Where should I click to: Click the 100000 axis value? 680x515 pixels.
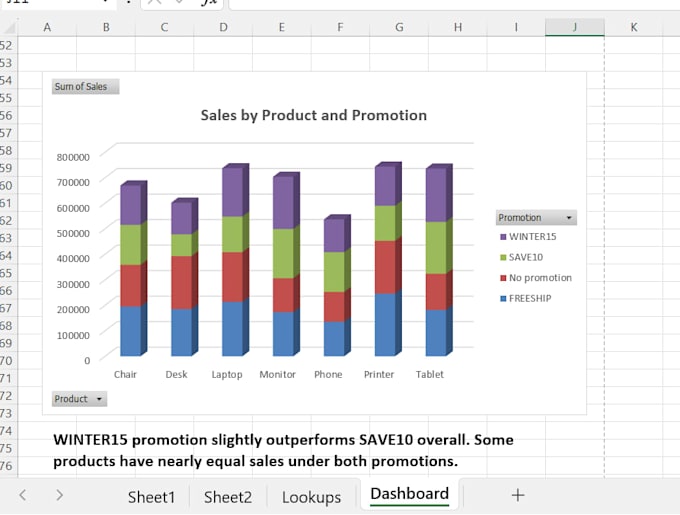coord(73,335)
